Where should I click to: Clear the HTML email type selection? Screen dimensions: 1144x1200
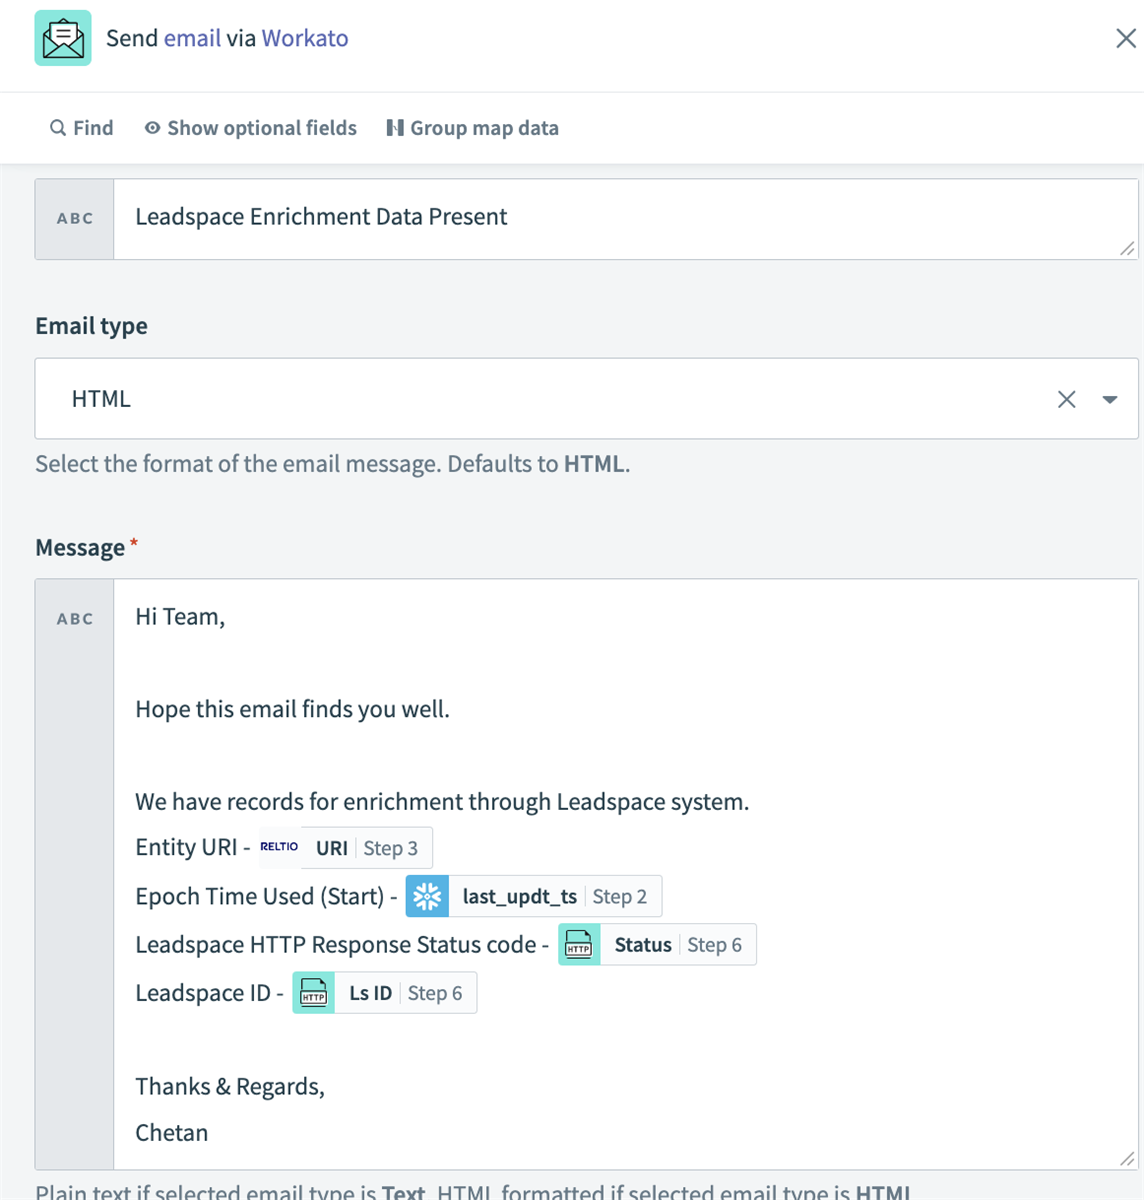click(1066, 398)
